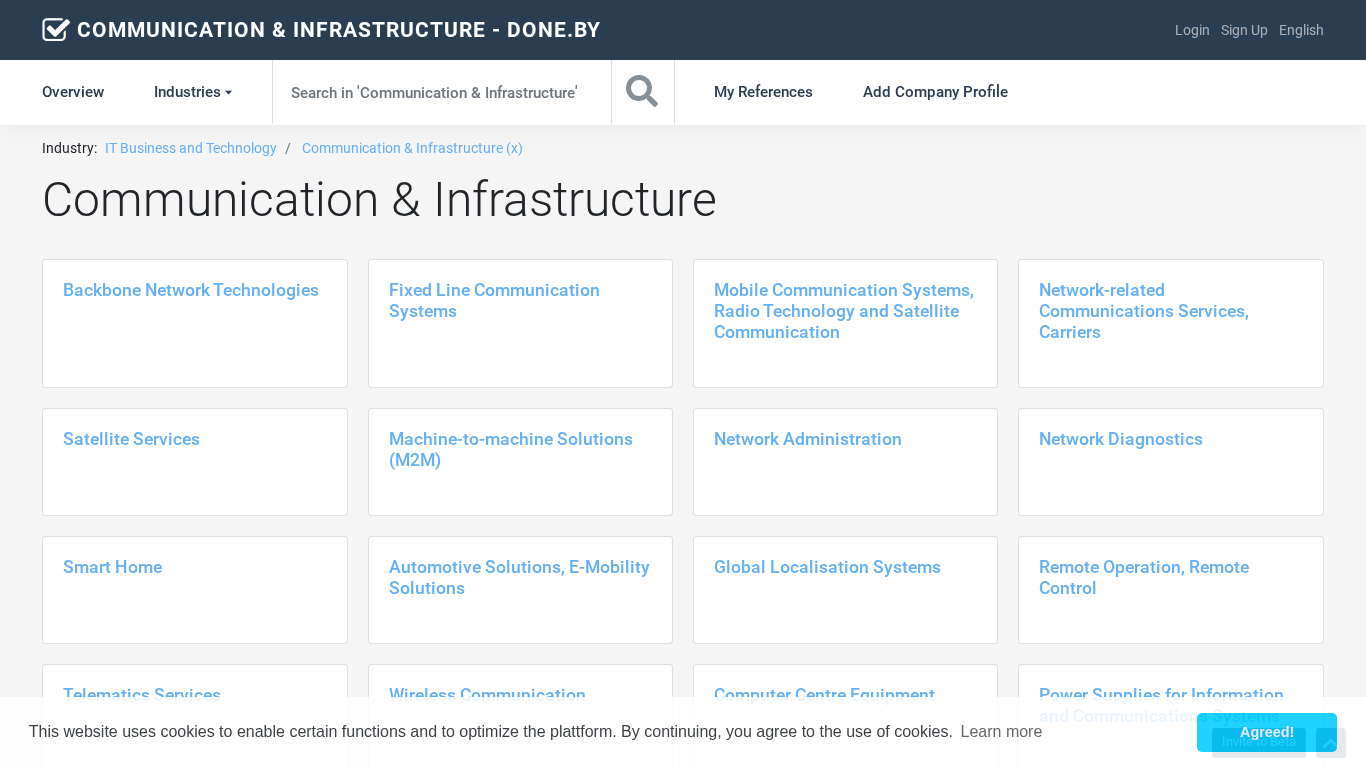
Task: Open My References page
Action: point(763,92)
